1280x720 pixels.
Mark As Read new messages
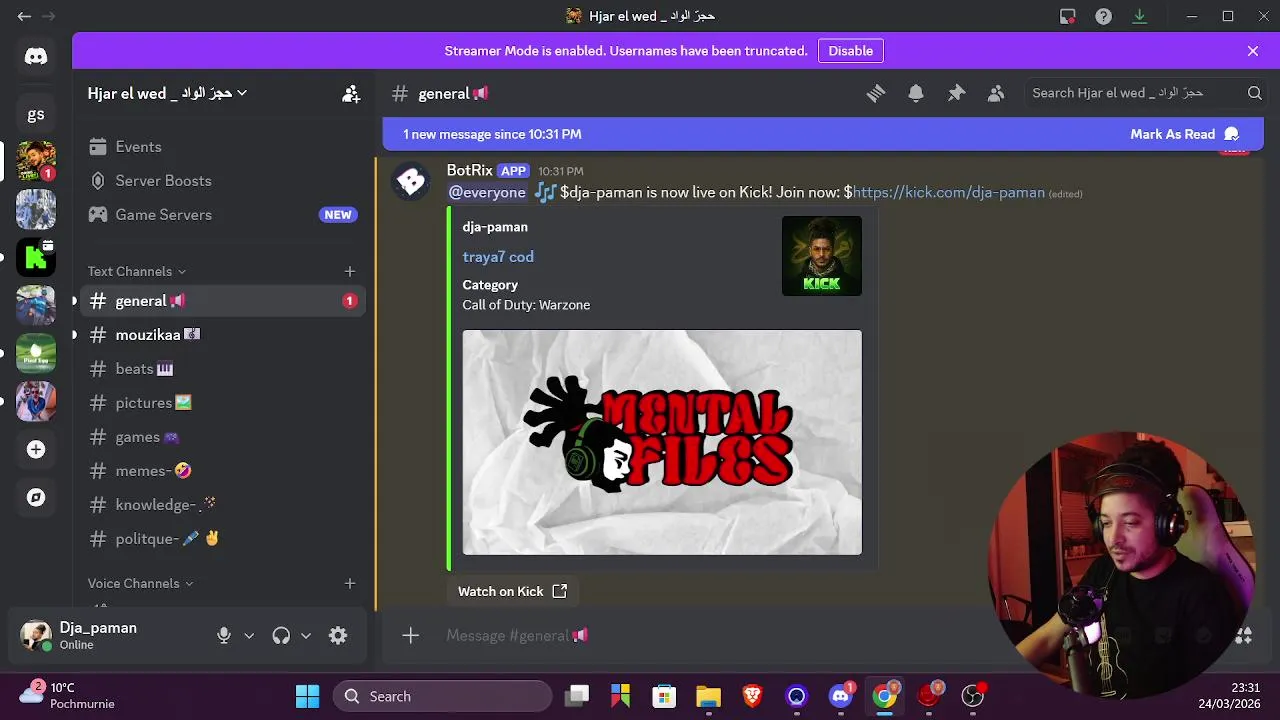point(1184,134)
